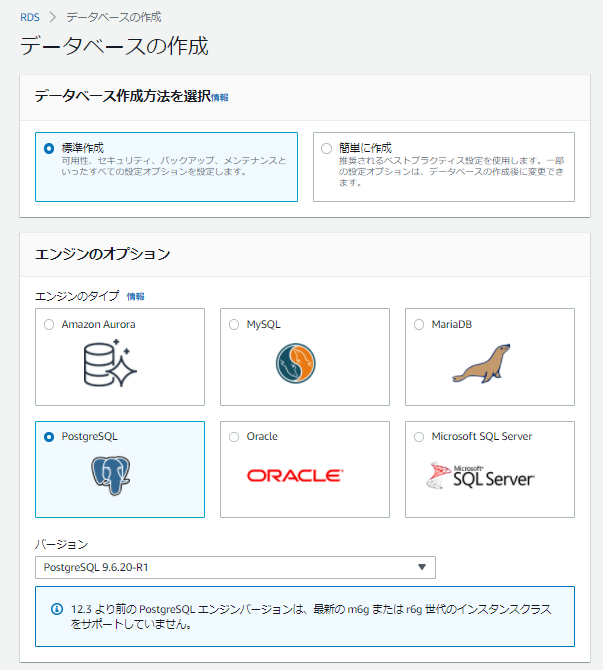Click the Microsoft SQL Server label

[x=482, y=436]
